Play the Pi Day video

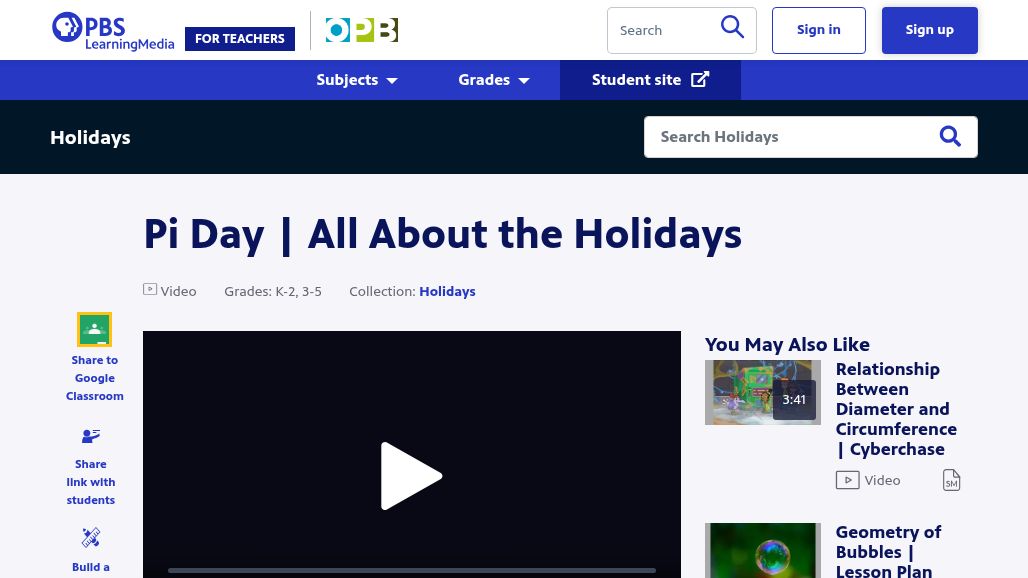click(411, 476)
